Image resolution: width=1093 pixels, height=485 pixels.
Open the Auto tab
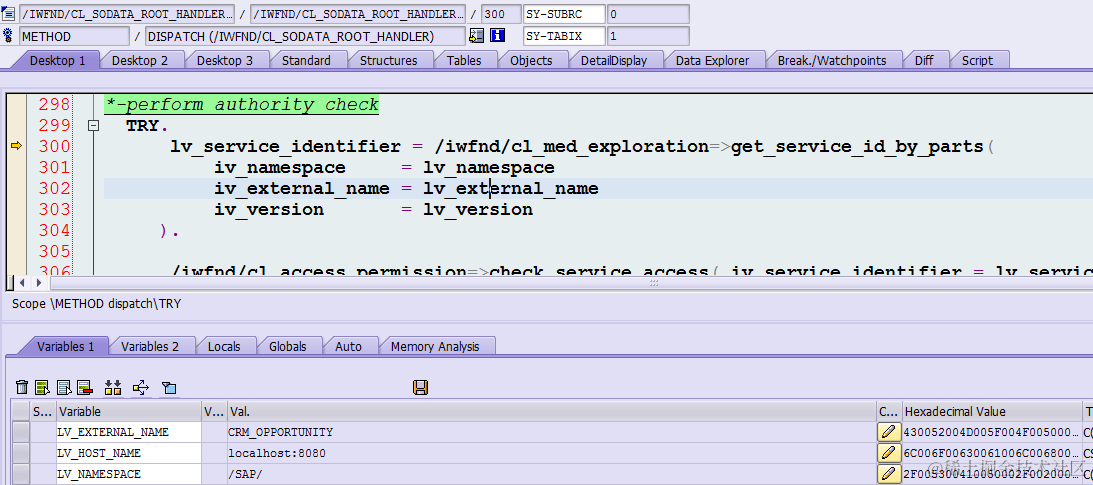348,346
